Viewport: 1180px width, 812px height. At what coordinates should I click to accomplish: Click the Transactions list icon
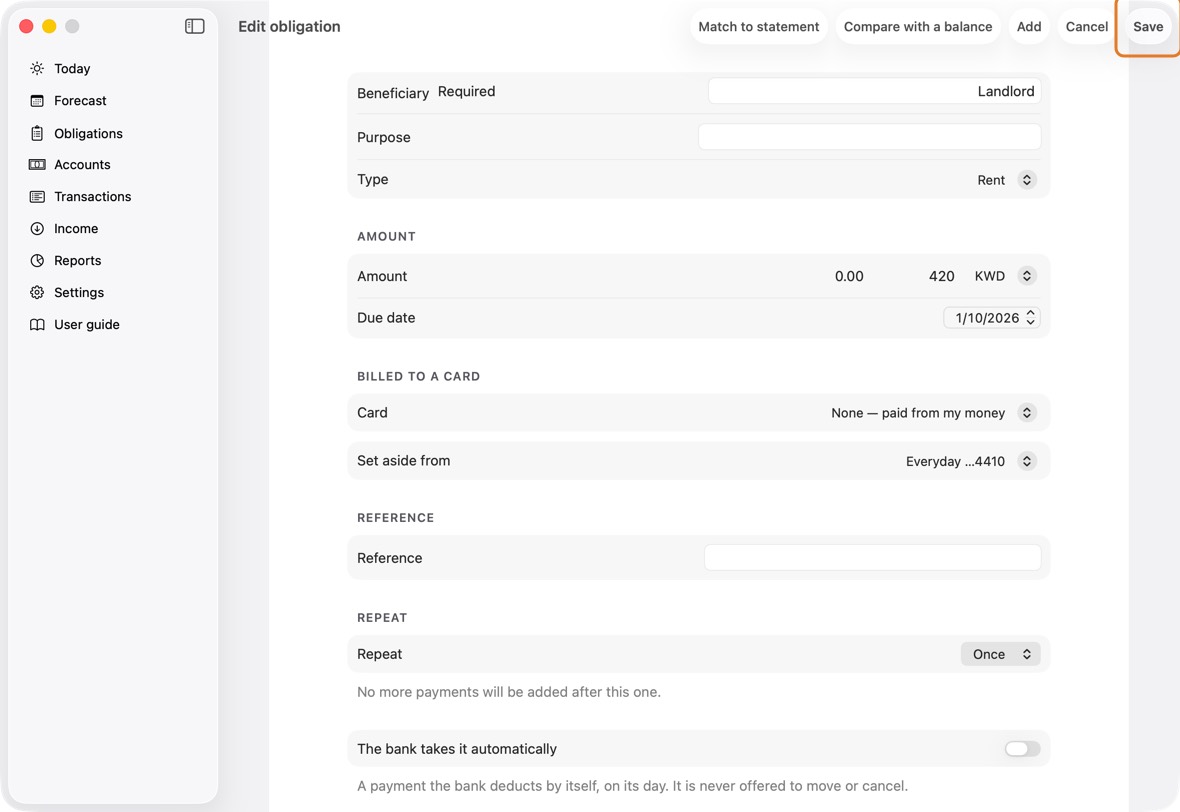37,196
